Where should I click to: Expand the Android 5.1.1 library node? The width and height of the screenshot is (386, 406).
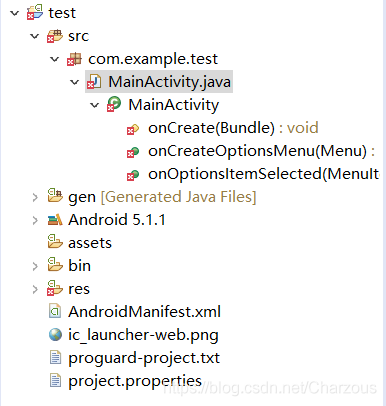click(35, 220)
